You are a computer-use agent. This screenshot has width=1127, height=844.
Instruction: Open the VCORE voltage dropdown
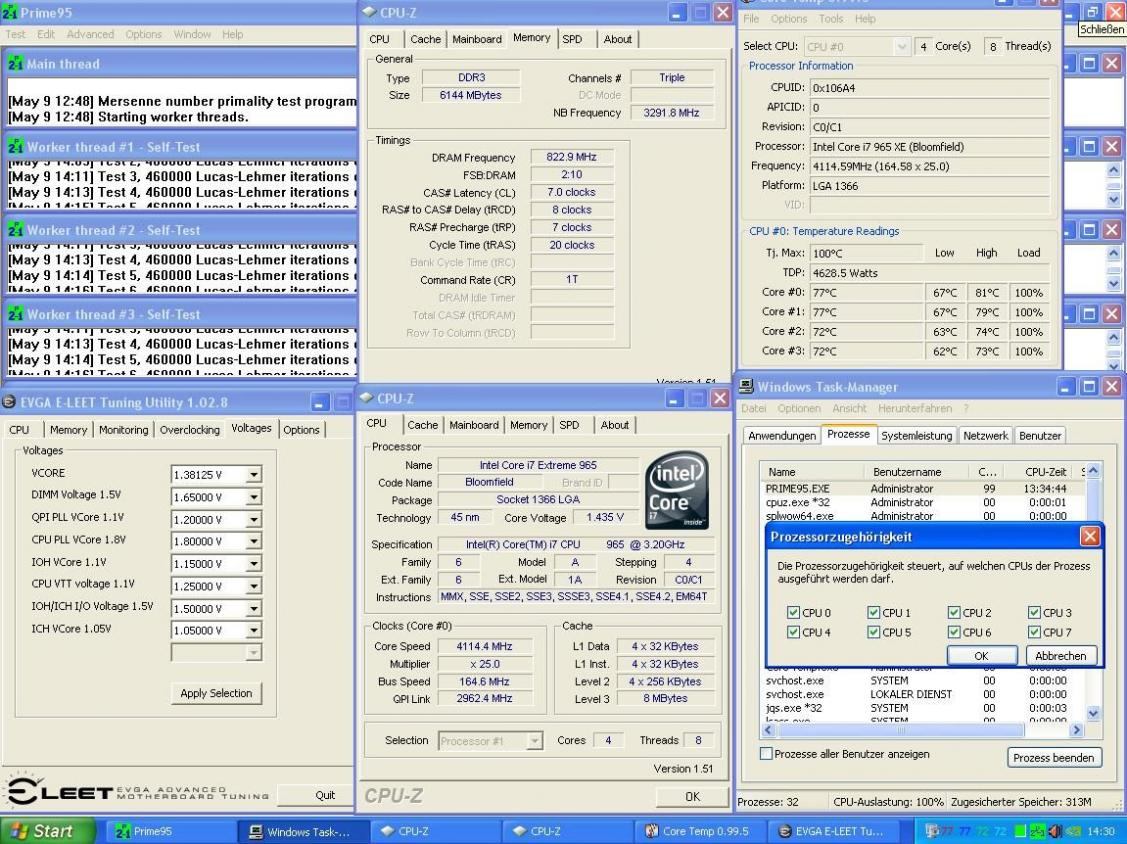coord(253,474)
